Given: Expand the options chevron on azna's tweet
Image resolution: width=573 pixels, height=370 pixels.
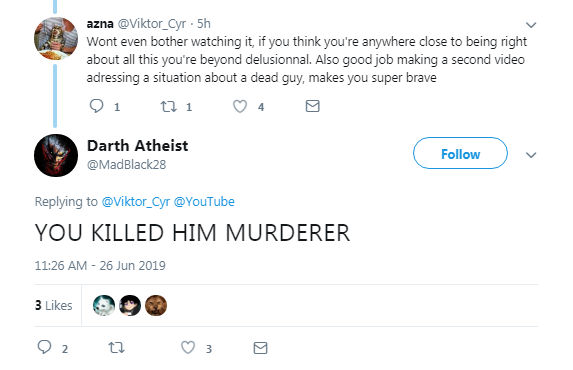Looking at the screenshot, I should point(531,25).
